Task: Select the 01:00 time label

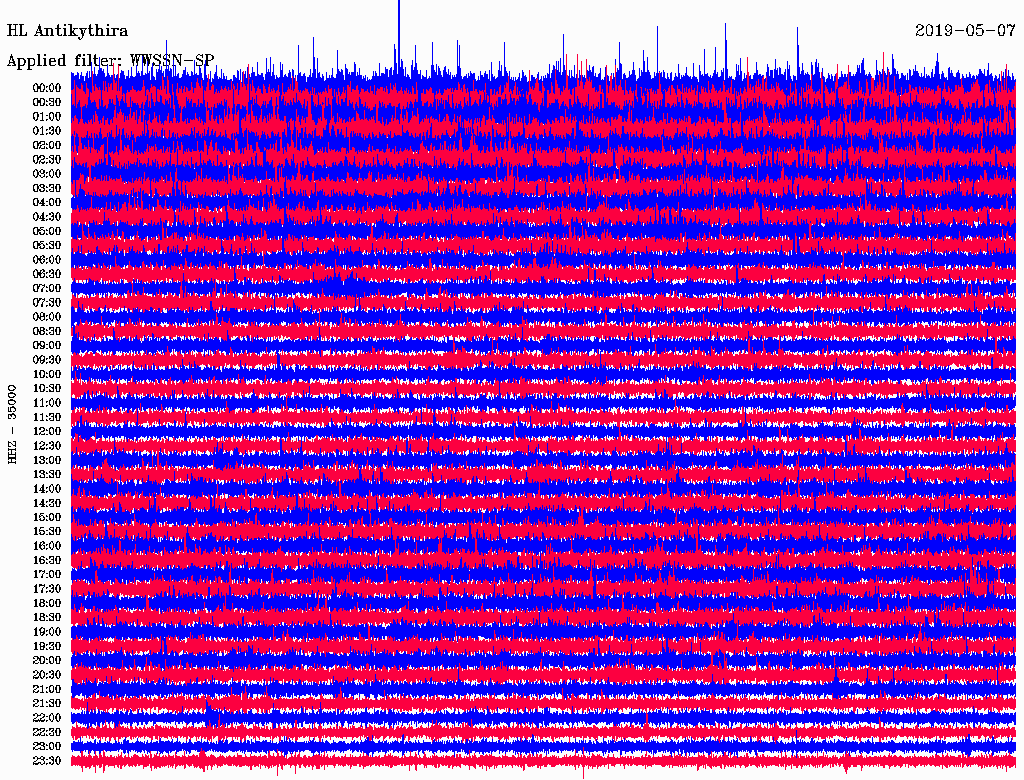Action: (x=46, y=117)
